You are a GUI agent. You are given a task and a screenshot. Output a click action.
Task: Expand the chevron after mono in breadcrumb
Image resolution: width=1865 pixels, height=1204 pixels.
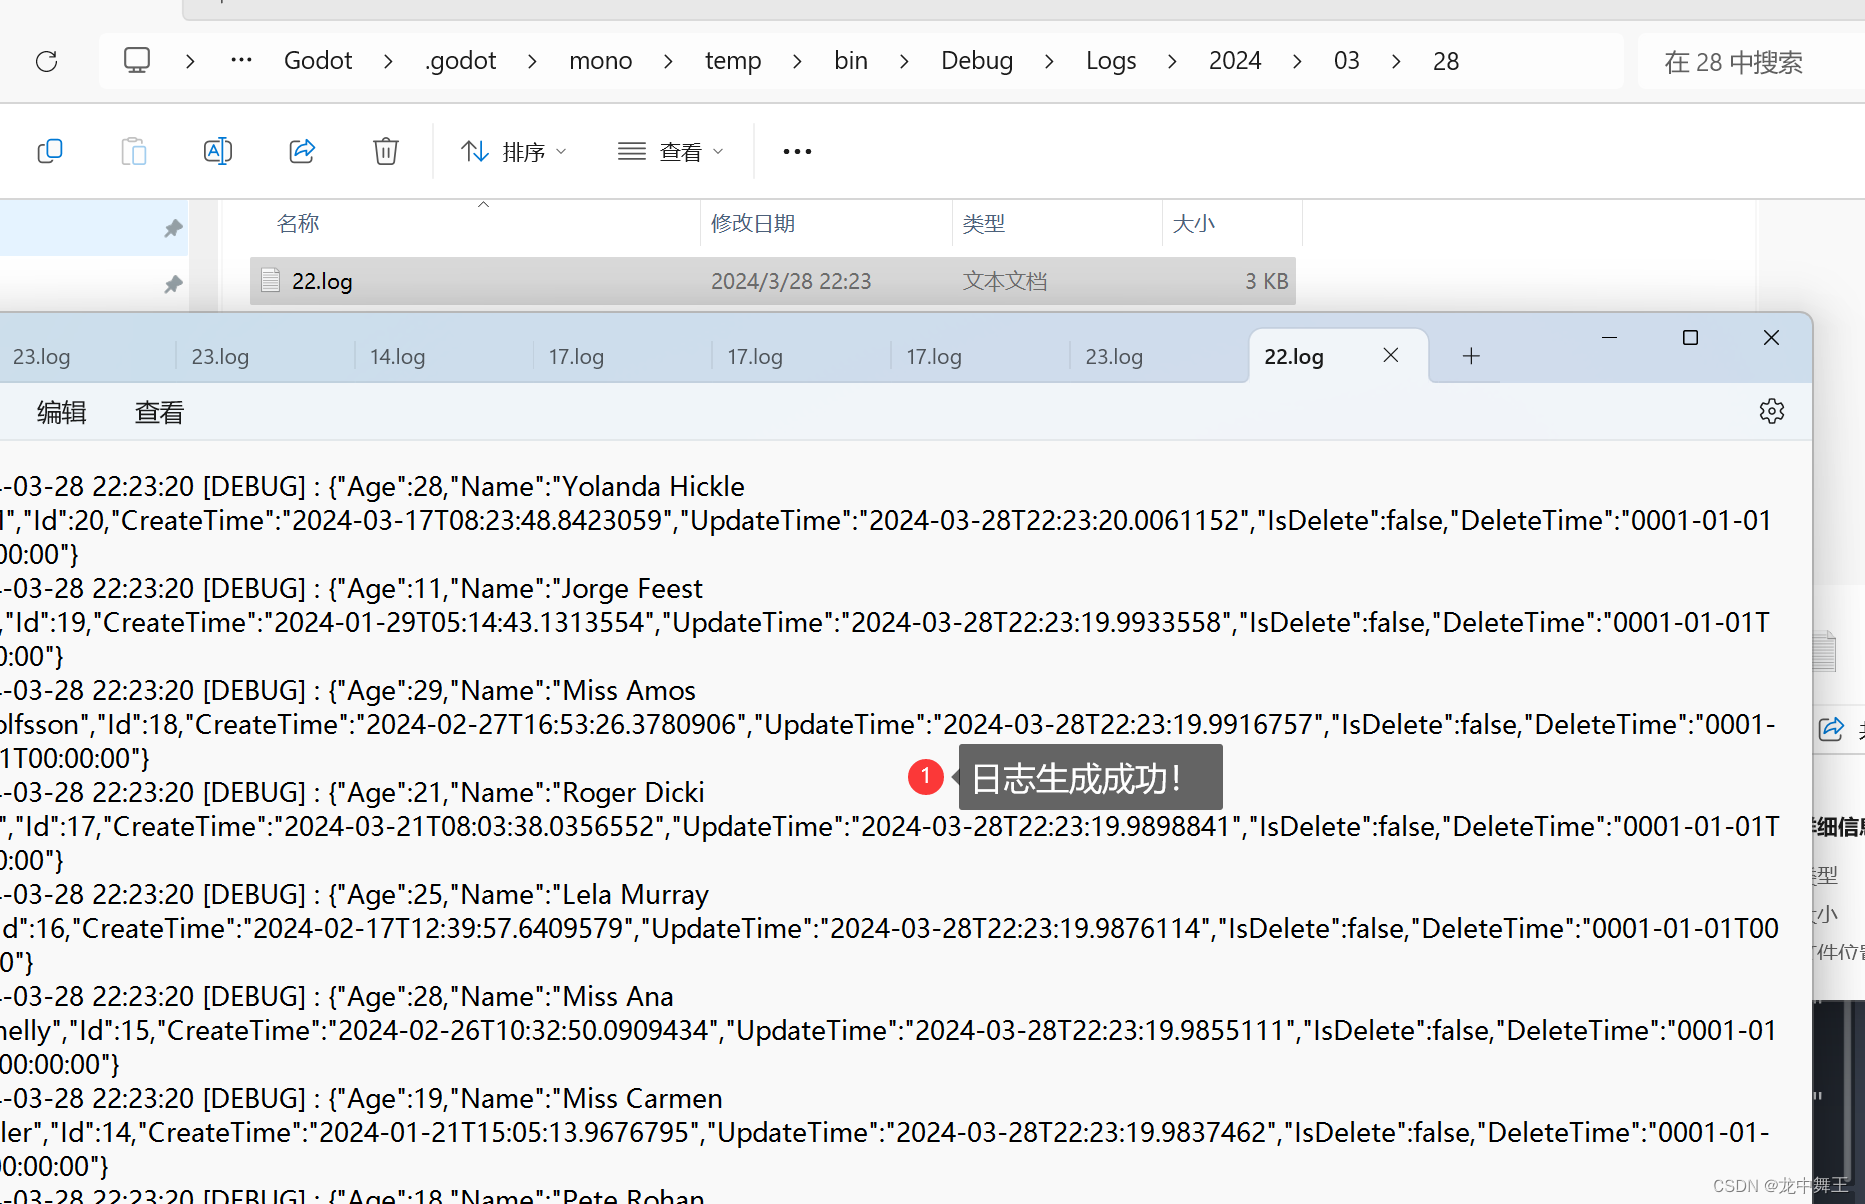pos(668,62)
